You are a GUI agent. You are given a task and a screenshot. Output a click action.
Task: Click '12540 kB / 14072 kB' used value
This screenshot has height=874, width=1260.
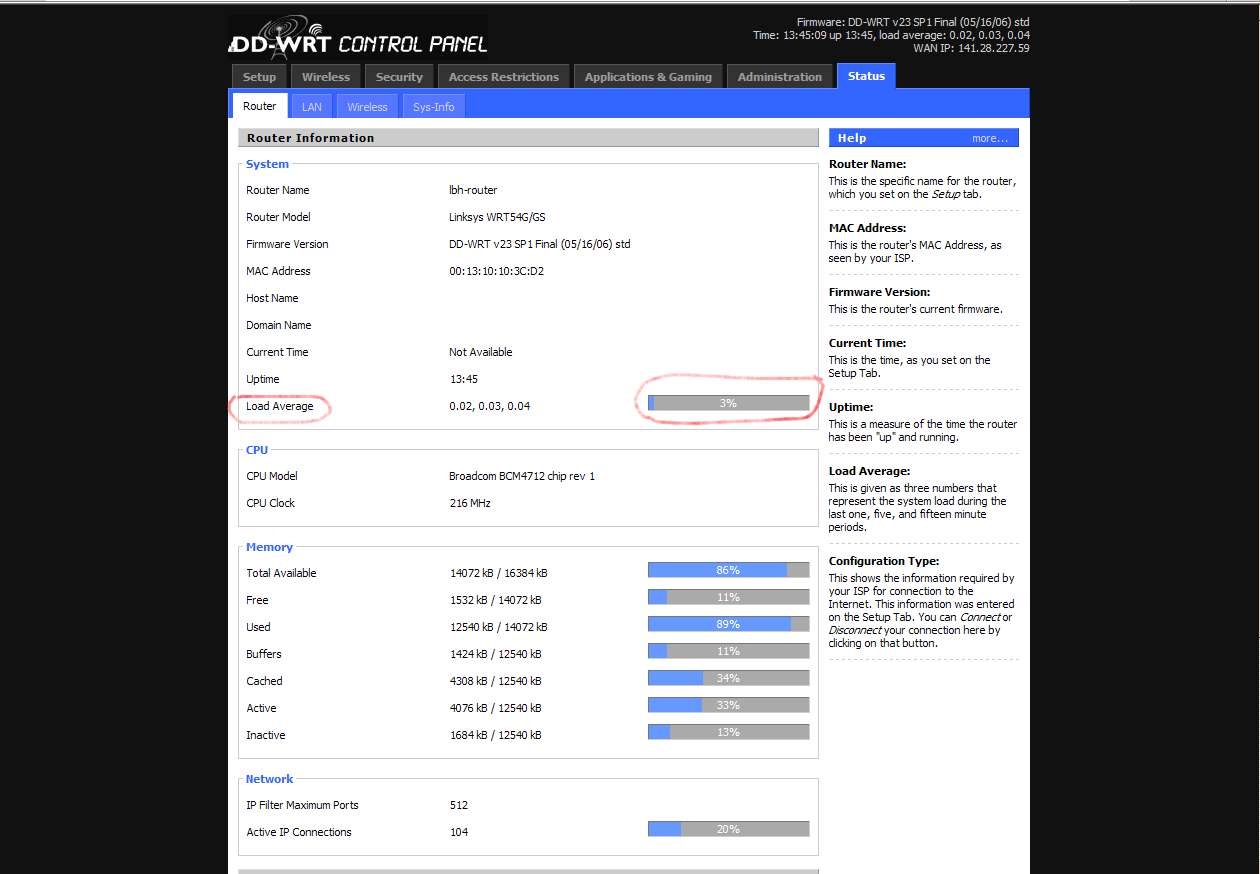(x=498, y=627)
